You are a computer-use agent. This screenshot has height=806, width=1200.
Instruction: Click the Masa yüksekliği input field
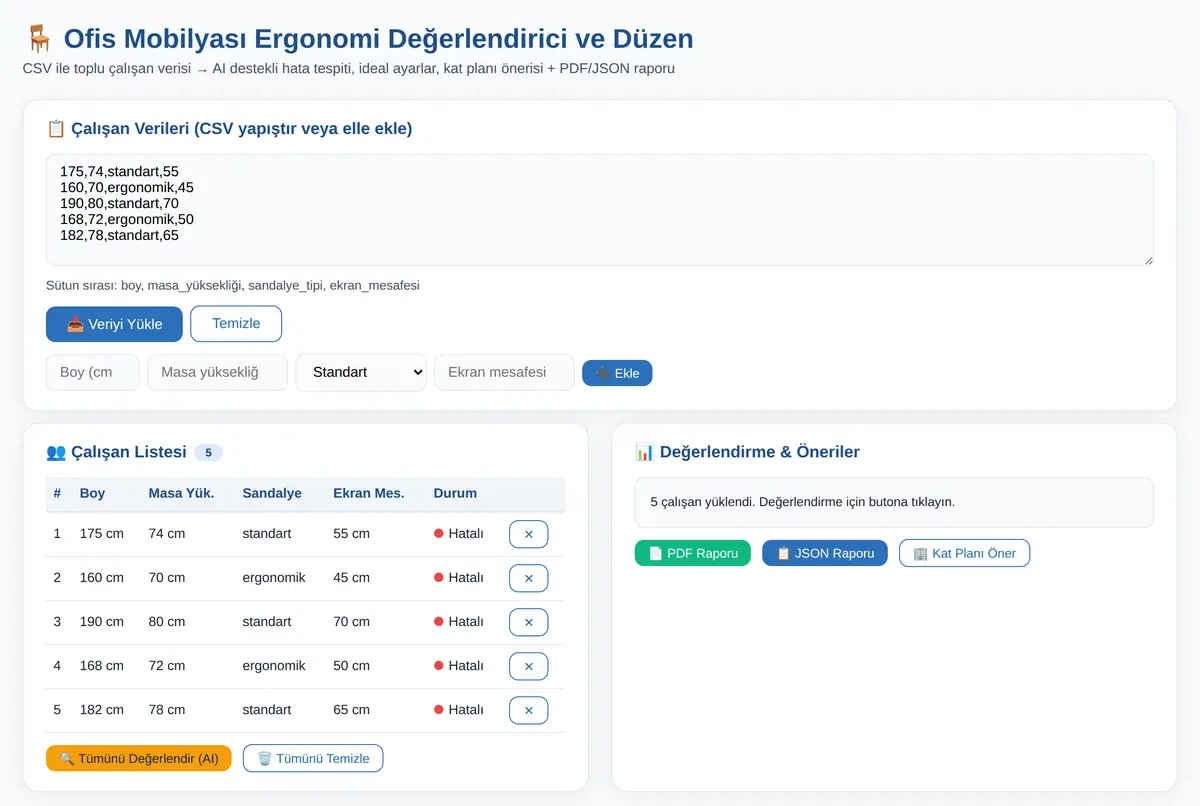[x=217, y=372]
